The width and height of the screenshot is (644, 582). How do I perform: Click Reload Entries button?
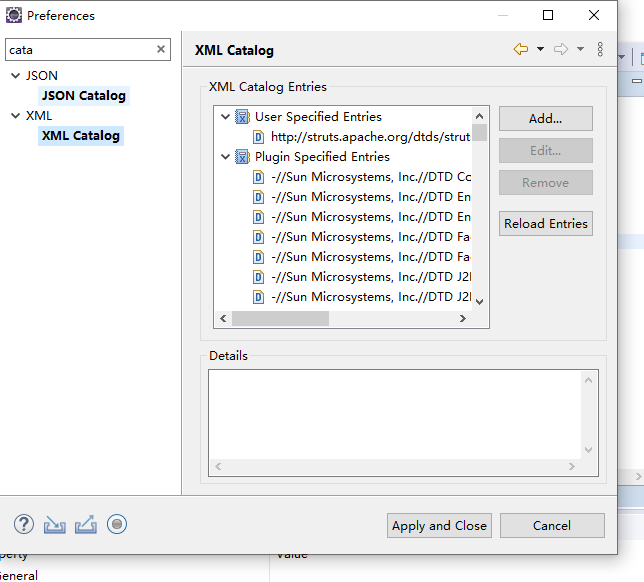click(546, 223)
